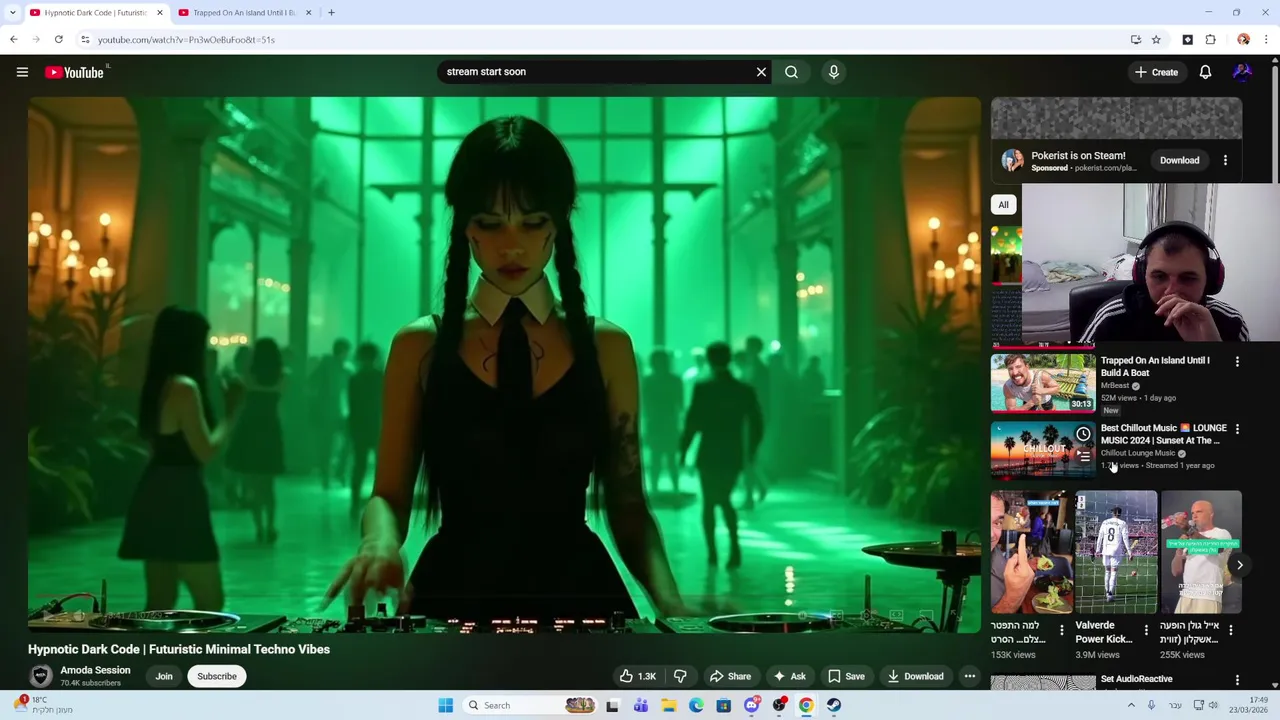This screenshot has width=1280, height=720.
Task: Open the notifications bell
Action: click(1205, 72)
